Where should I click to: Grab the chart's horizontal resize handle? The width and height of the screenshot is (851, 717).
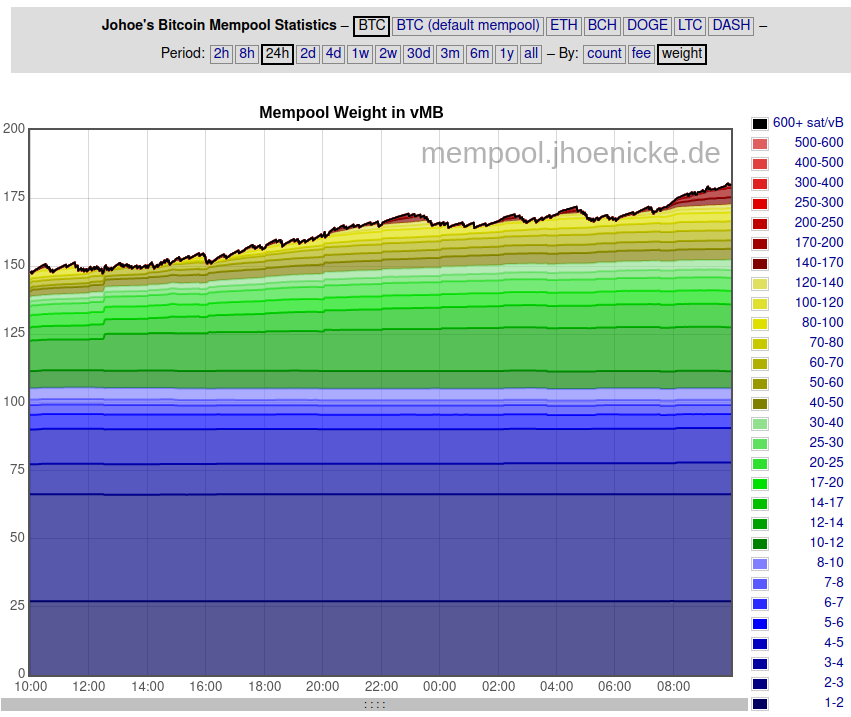point(375,704)
